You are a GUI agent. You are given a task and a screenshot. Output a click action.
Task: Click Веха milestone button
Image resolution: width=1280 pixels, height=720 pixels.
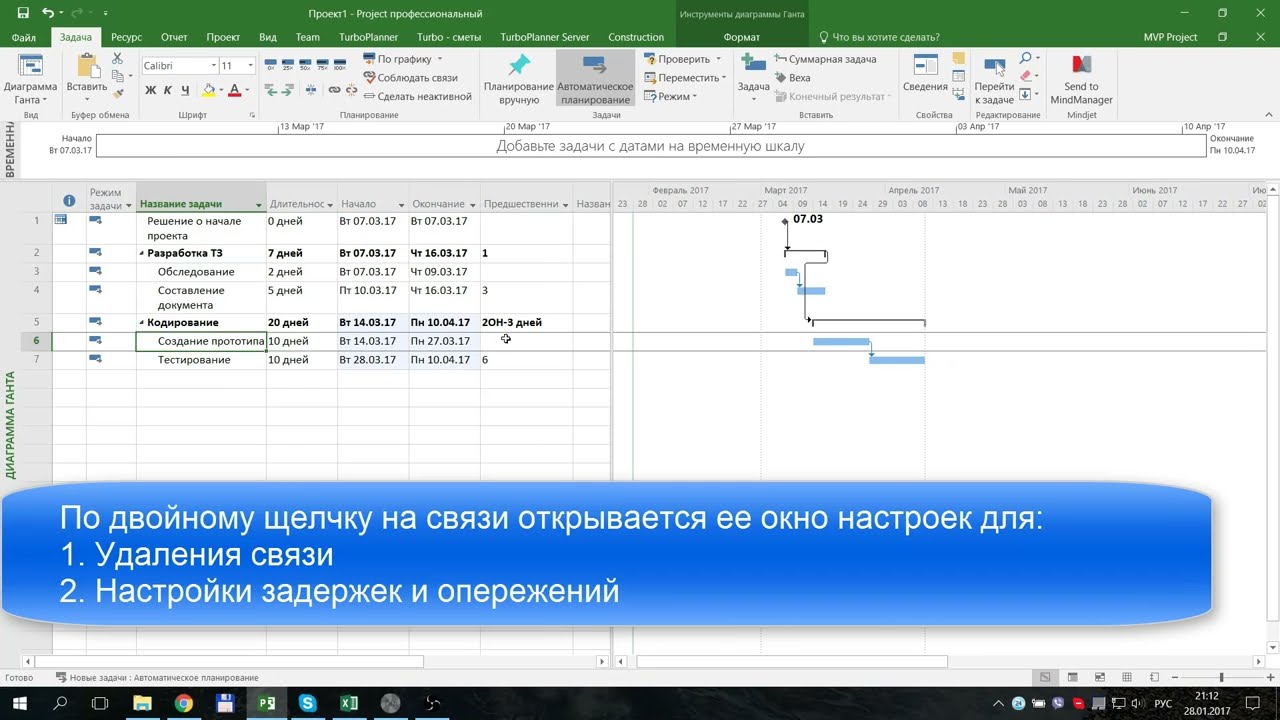[792, 78]
